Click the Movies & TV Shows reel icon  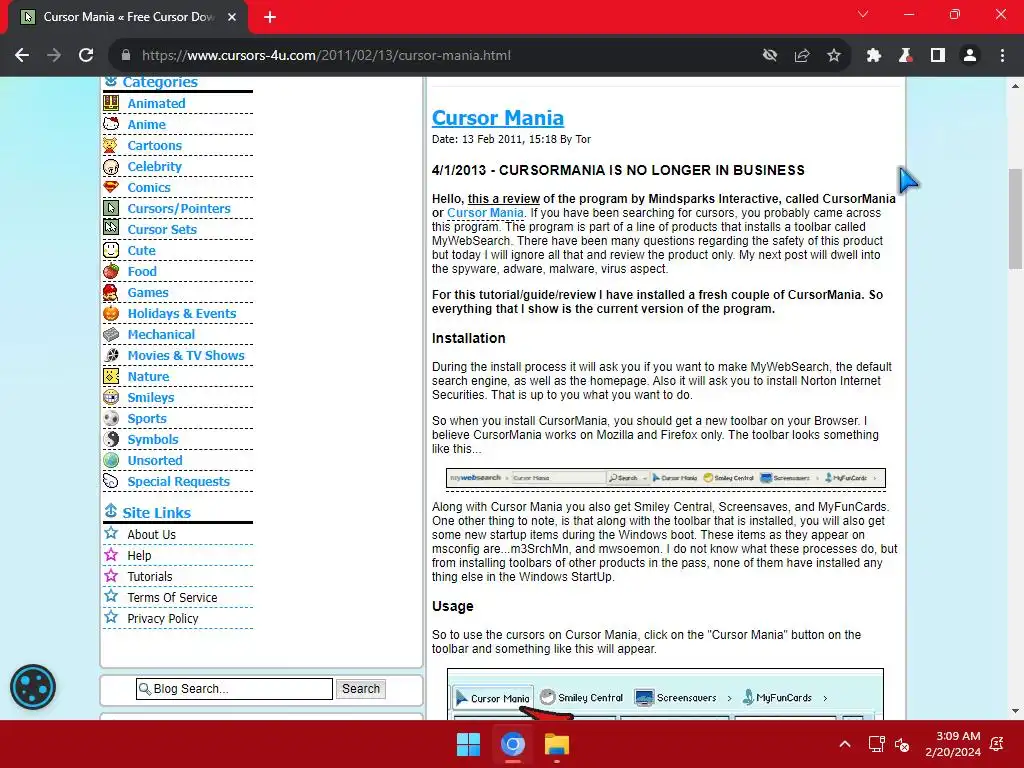[x=111, y=355]
